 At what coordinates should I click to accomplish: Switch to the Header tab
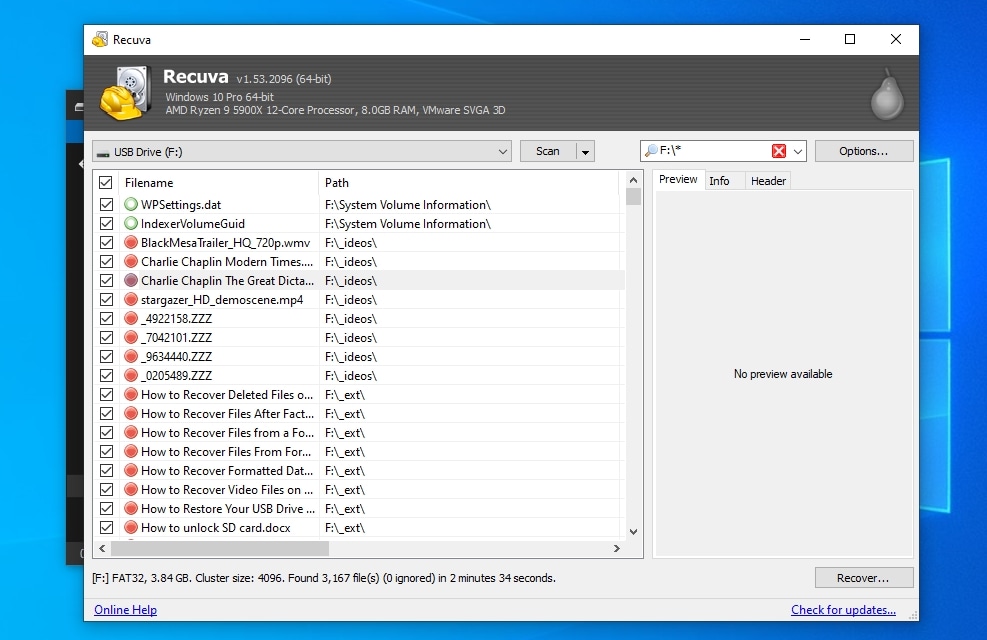tap(768, 181)
